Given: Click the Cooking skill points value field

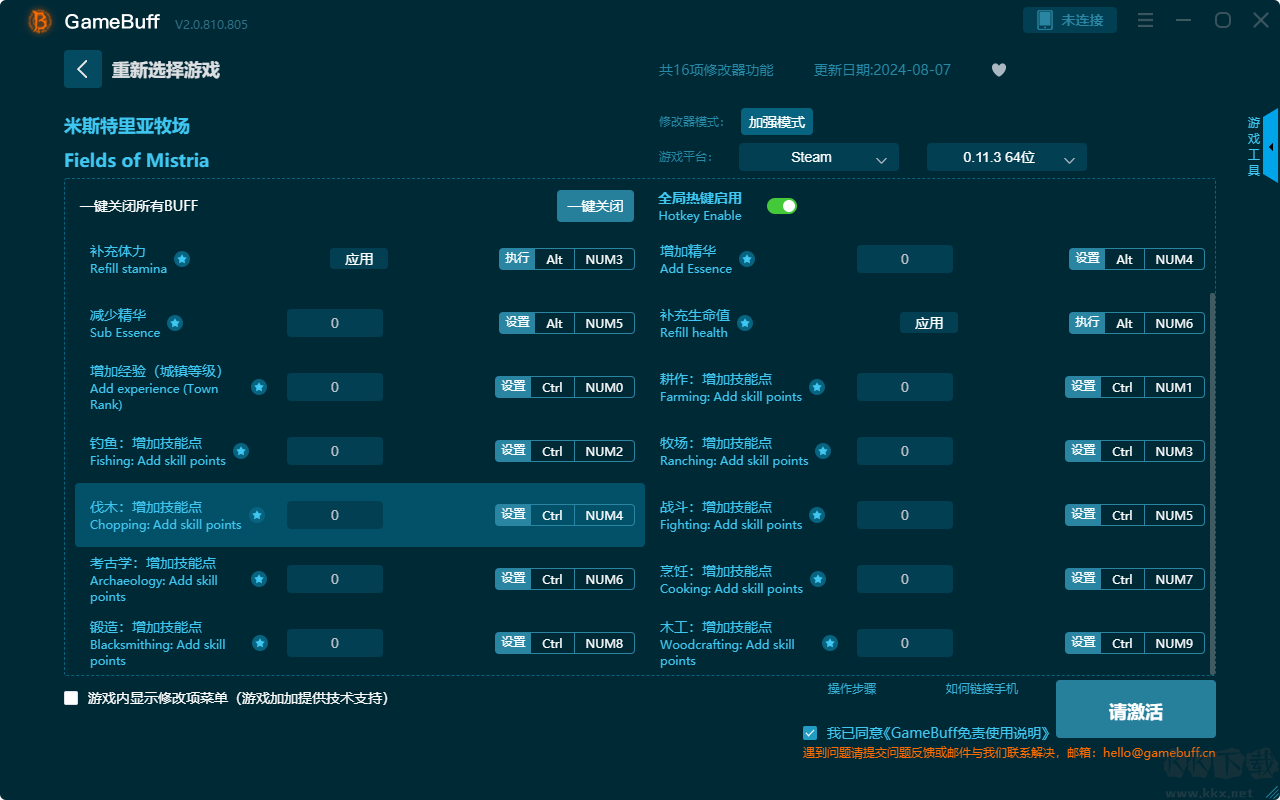Looking at the screenshot, I should (x=905, y=579).
